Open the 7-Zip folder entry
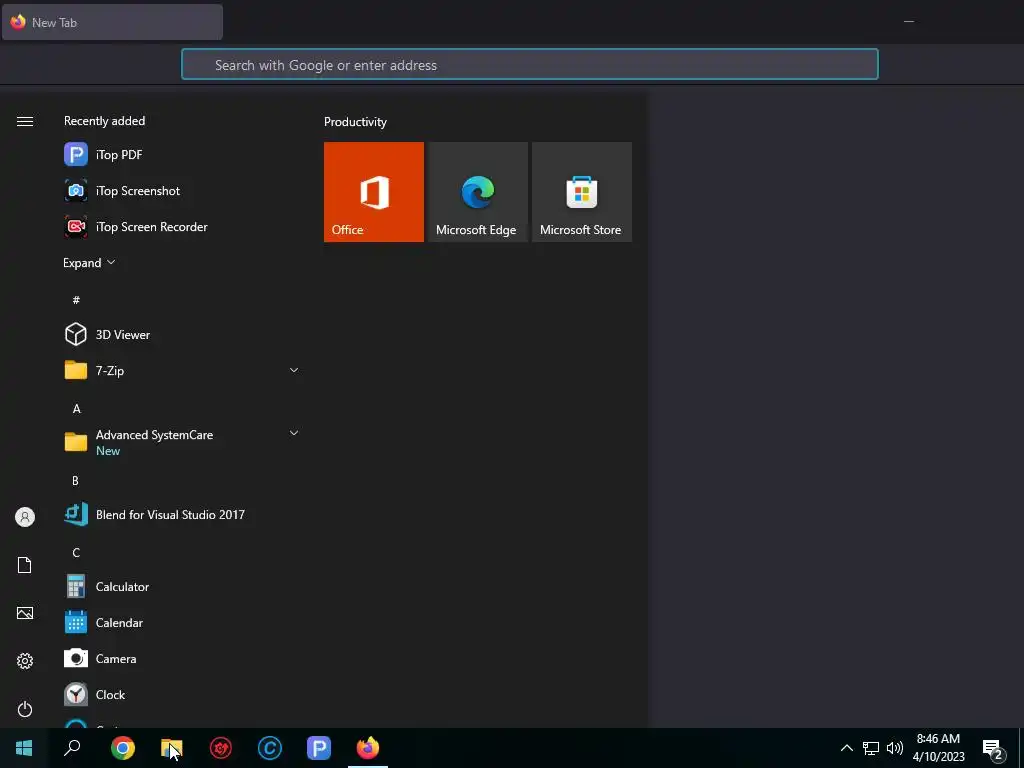Screen dimensions: 1024x768 pyautogui.click(x=181, y=370)
